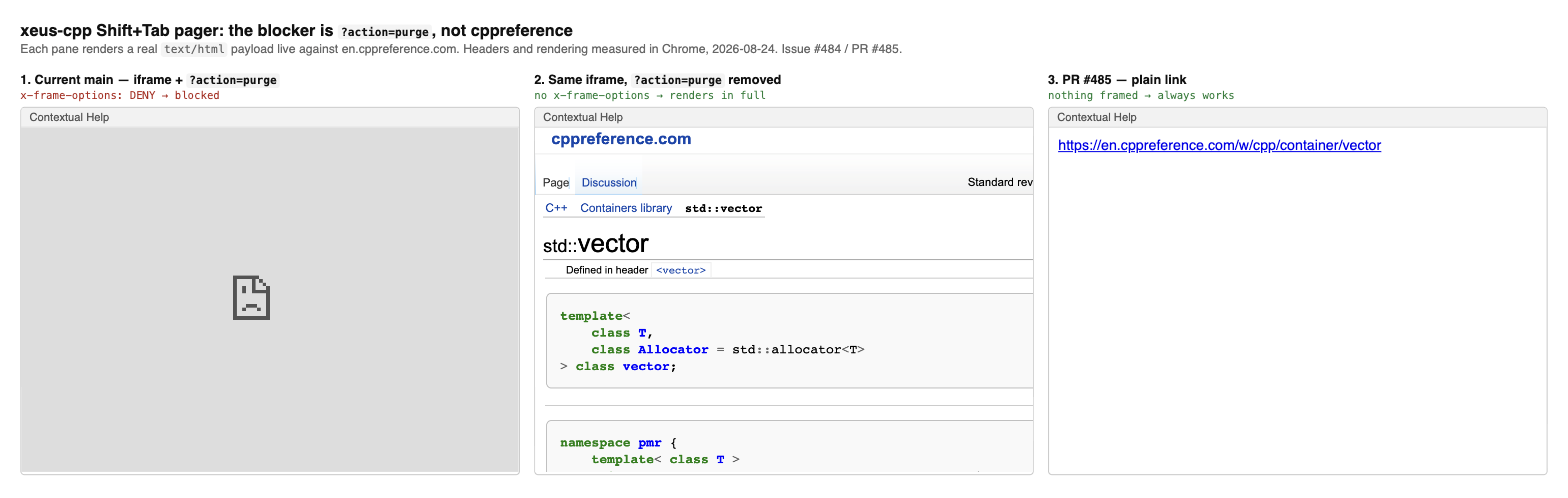Click the 'template< class T >' code line
This screenshot has height=498, width=1568.
[665, 460]
